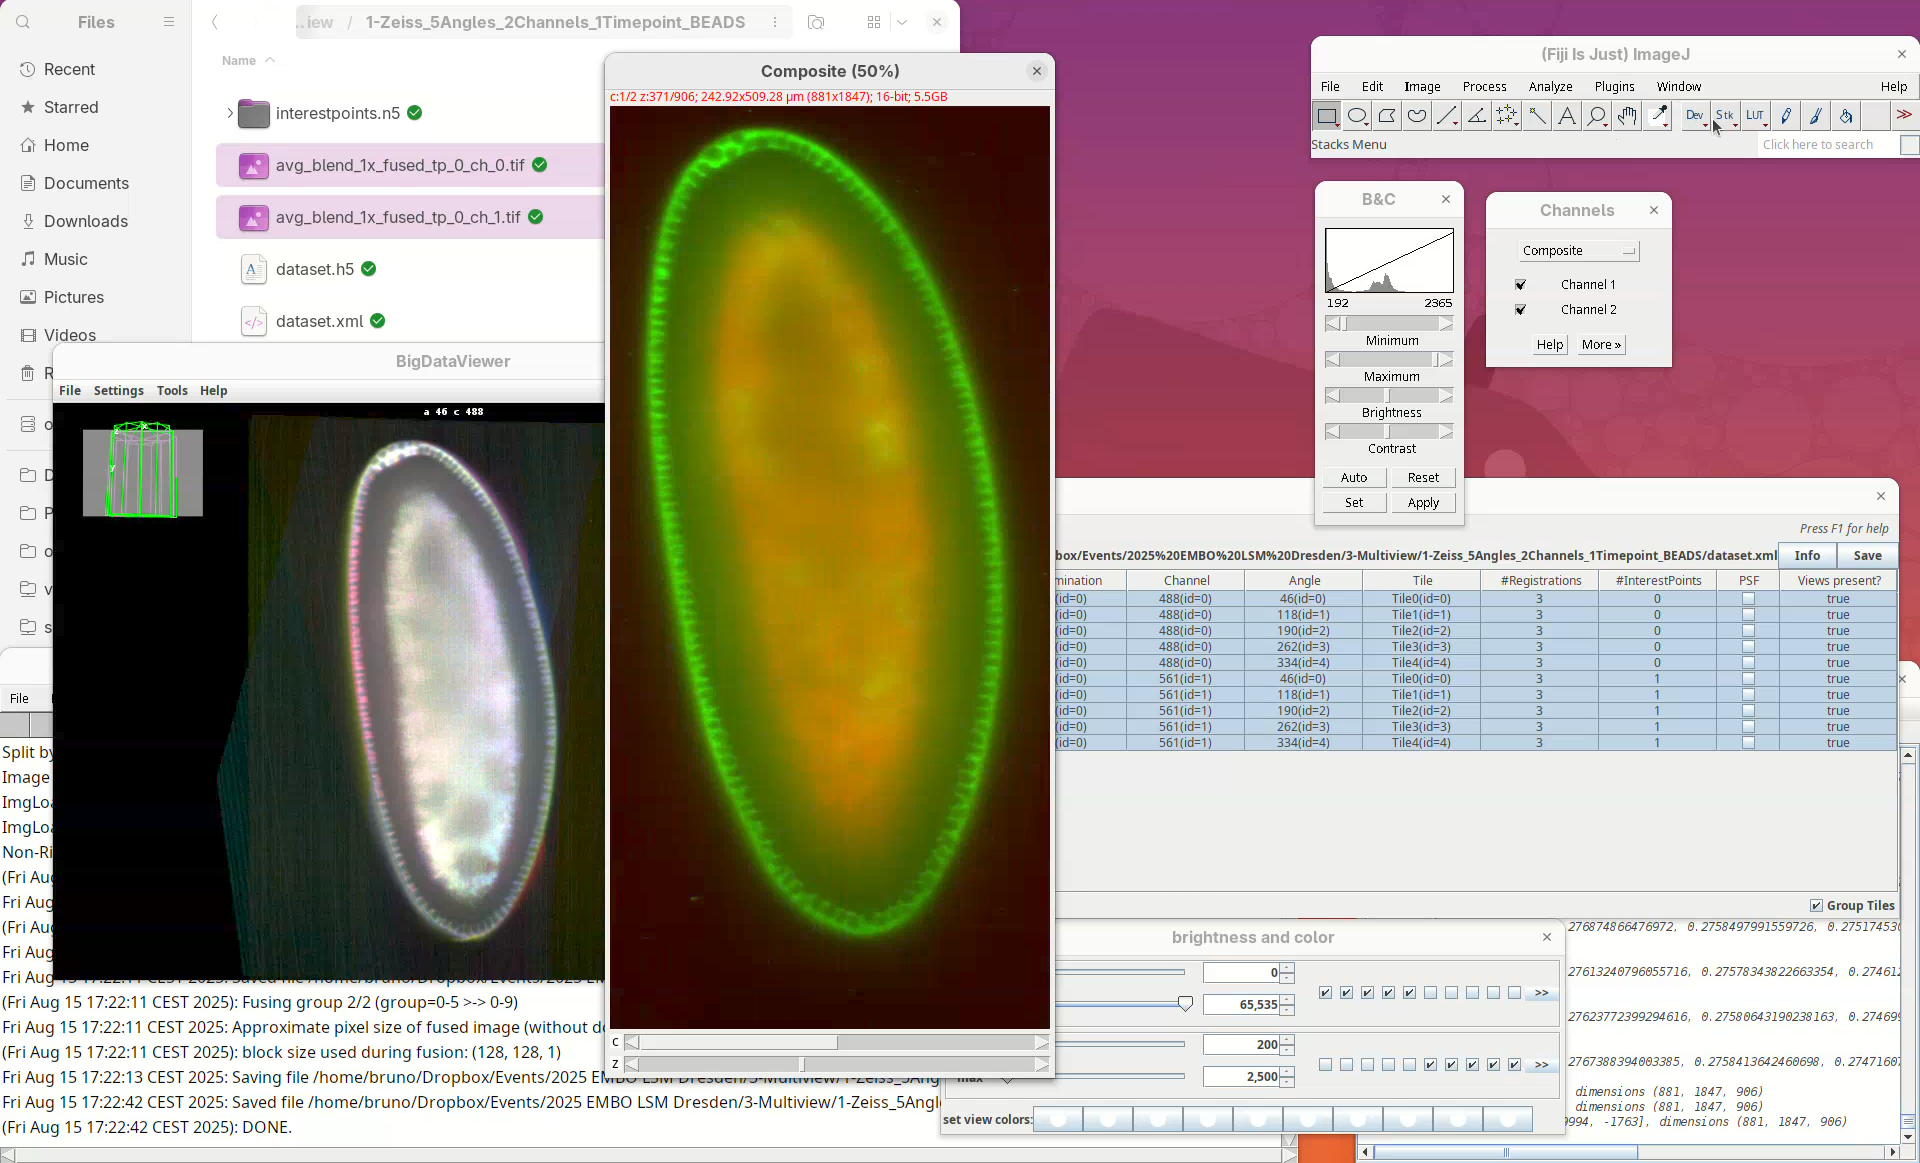1920x1163 pixels.
Task: Open the Plugins menu in ImageJ
Action: (1614, 87)
